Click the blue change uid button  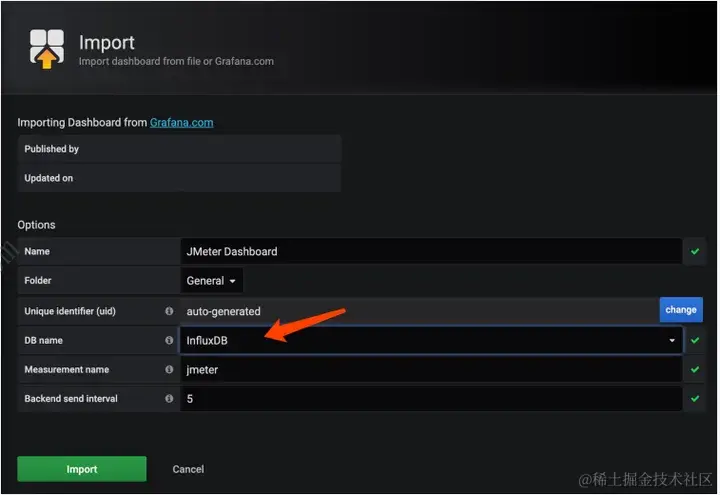681,310
